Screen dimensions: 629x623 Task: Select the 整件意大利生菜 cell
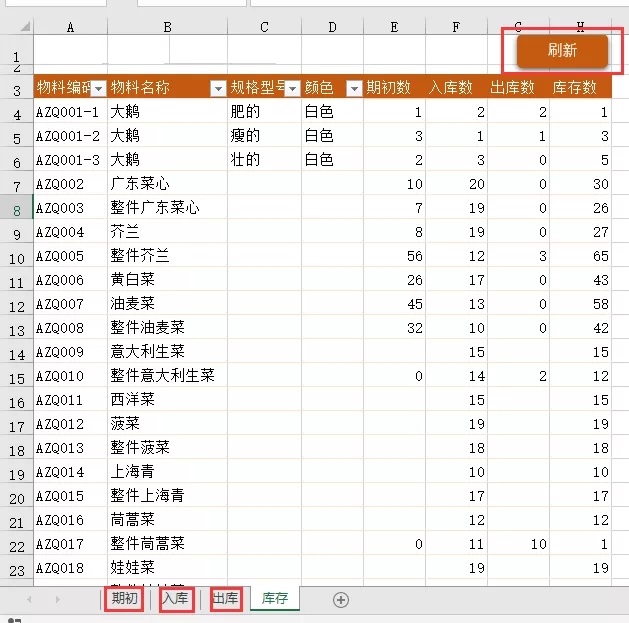[x=167, y=375]
